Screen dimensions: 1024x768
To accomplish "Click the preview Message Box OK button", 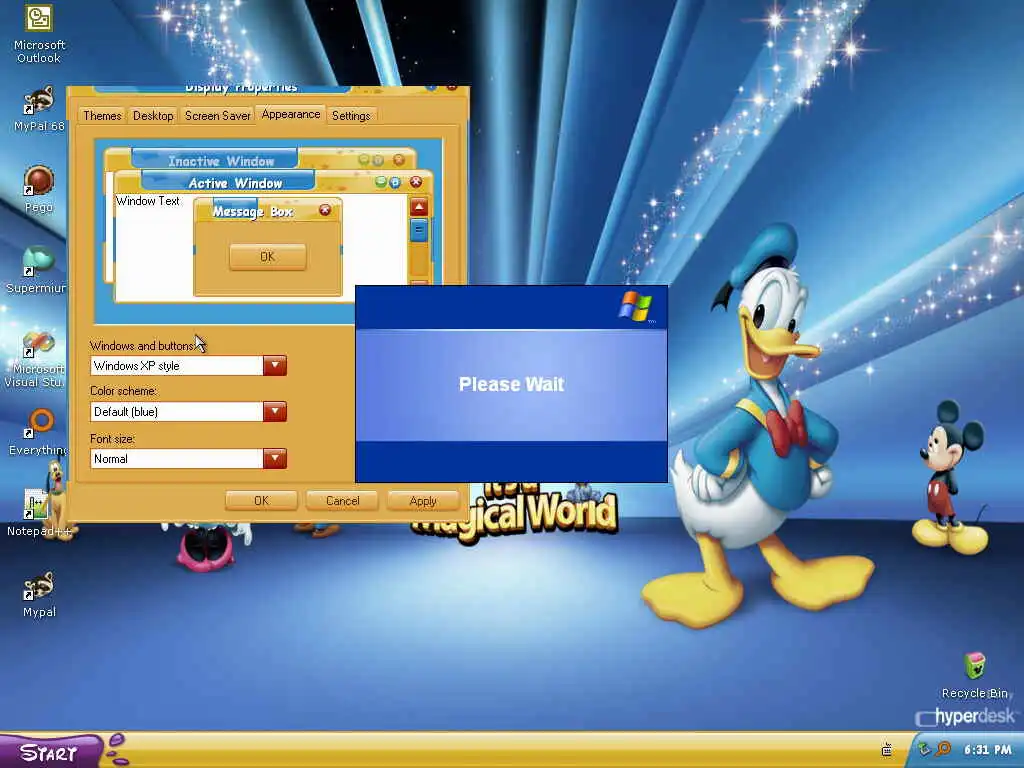I will [268, 257].
